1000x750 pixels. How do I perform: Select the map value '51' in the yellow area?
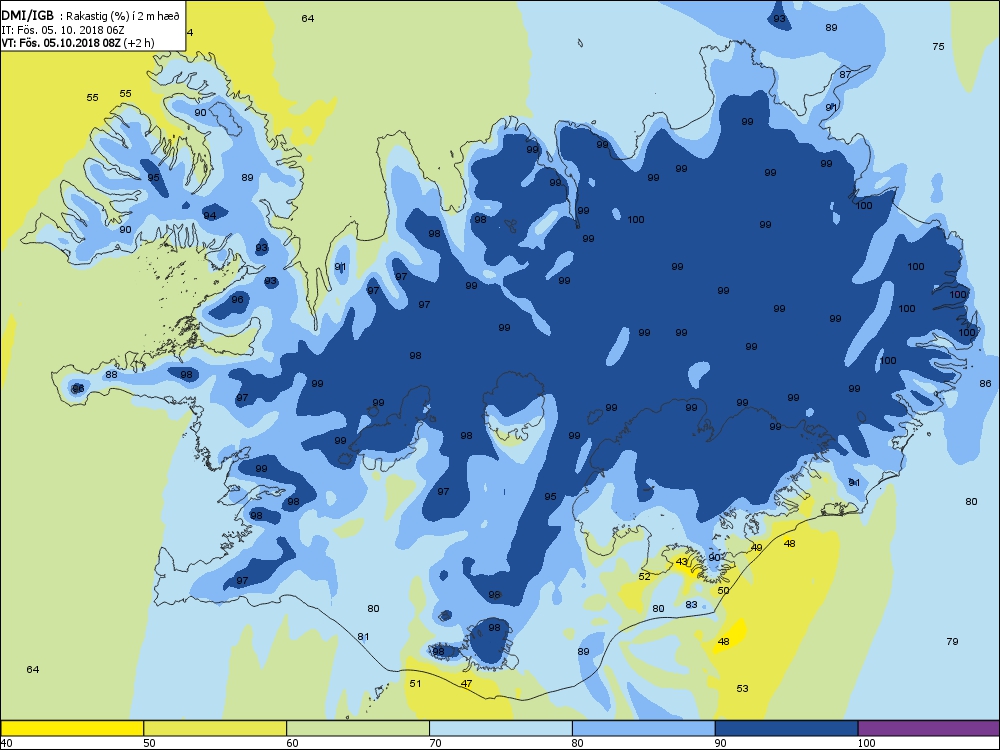point(415,684)
